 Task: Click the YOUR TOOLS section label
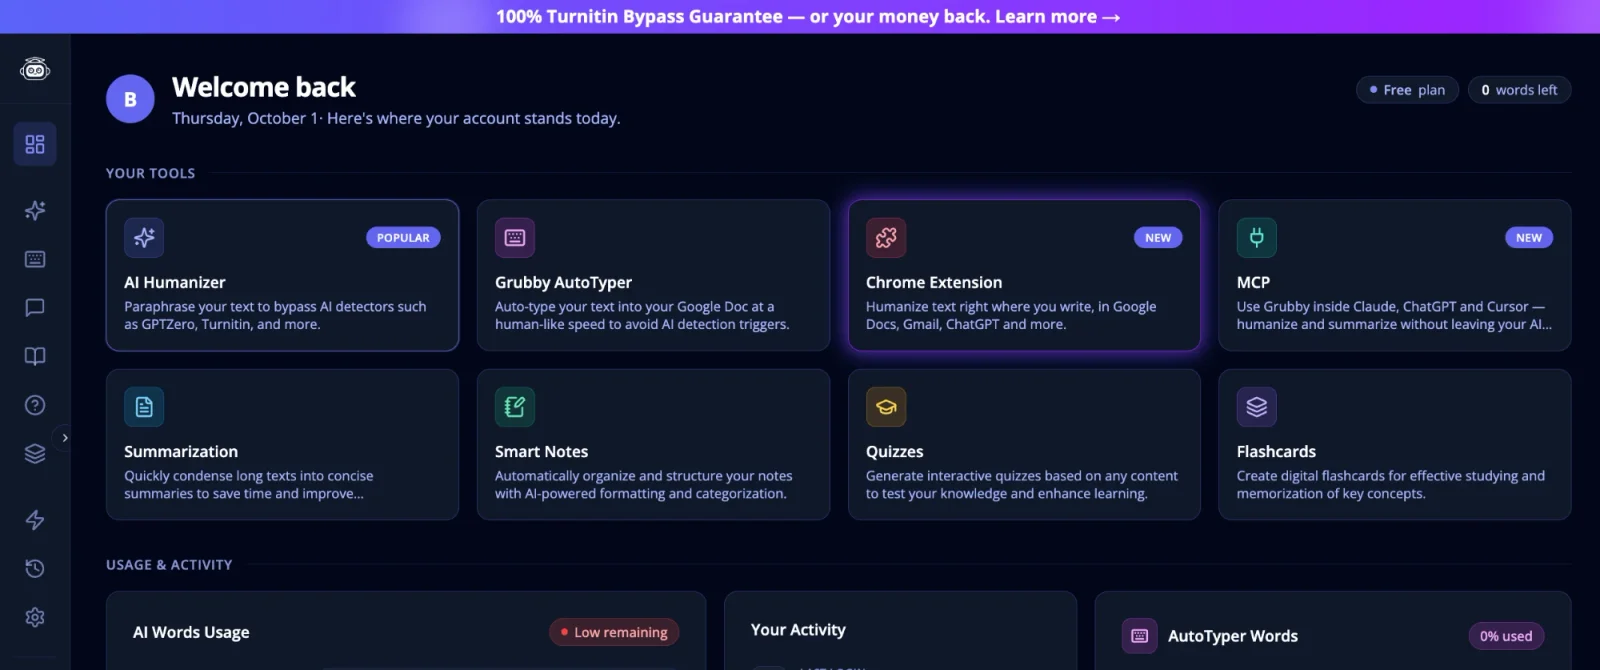pyautogui.click(x=150, y=173)
